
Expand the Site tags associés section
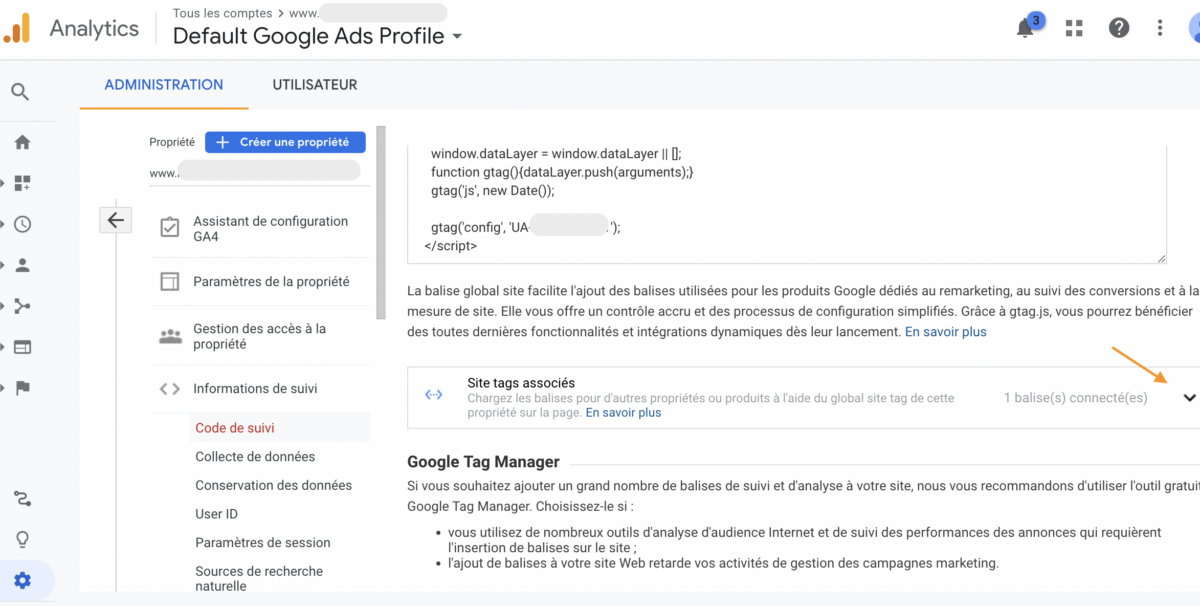1189,397
